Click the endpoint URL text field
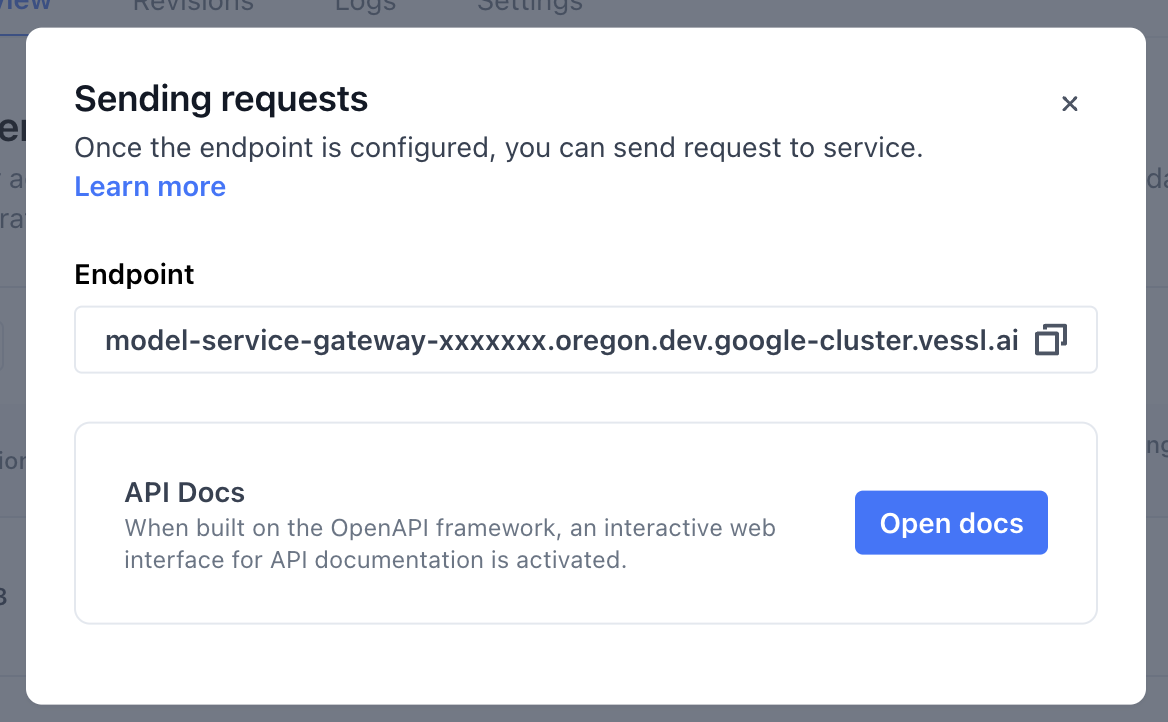 click(x=560, y=340)
